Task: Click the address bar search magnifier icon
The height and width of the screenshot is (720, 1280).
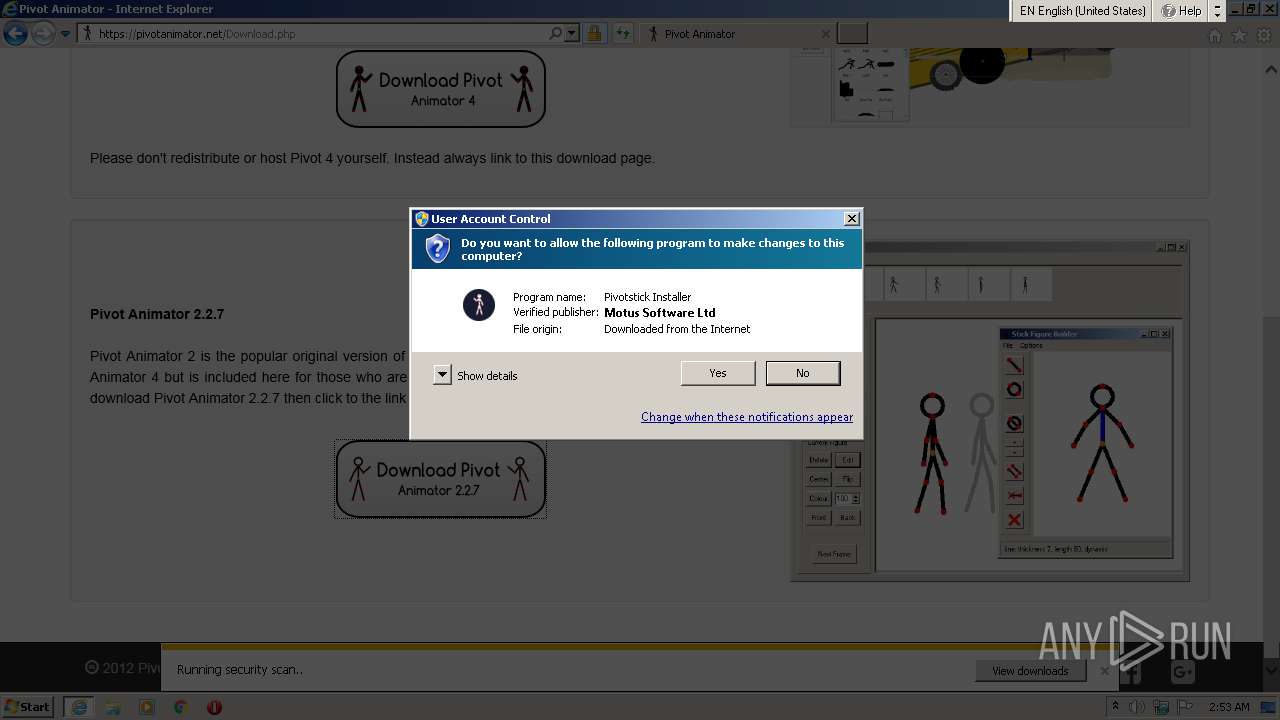Action: pyautogui.click(x=555, y=34)
